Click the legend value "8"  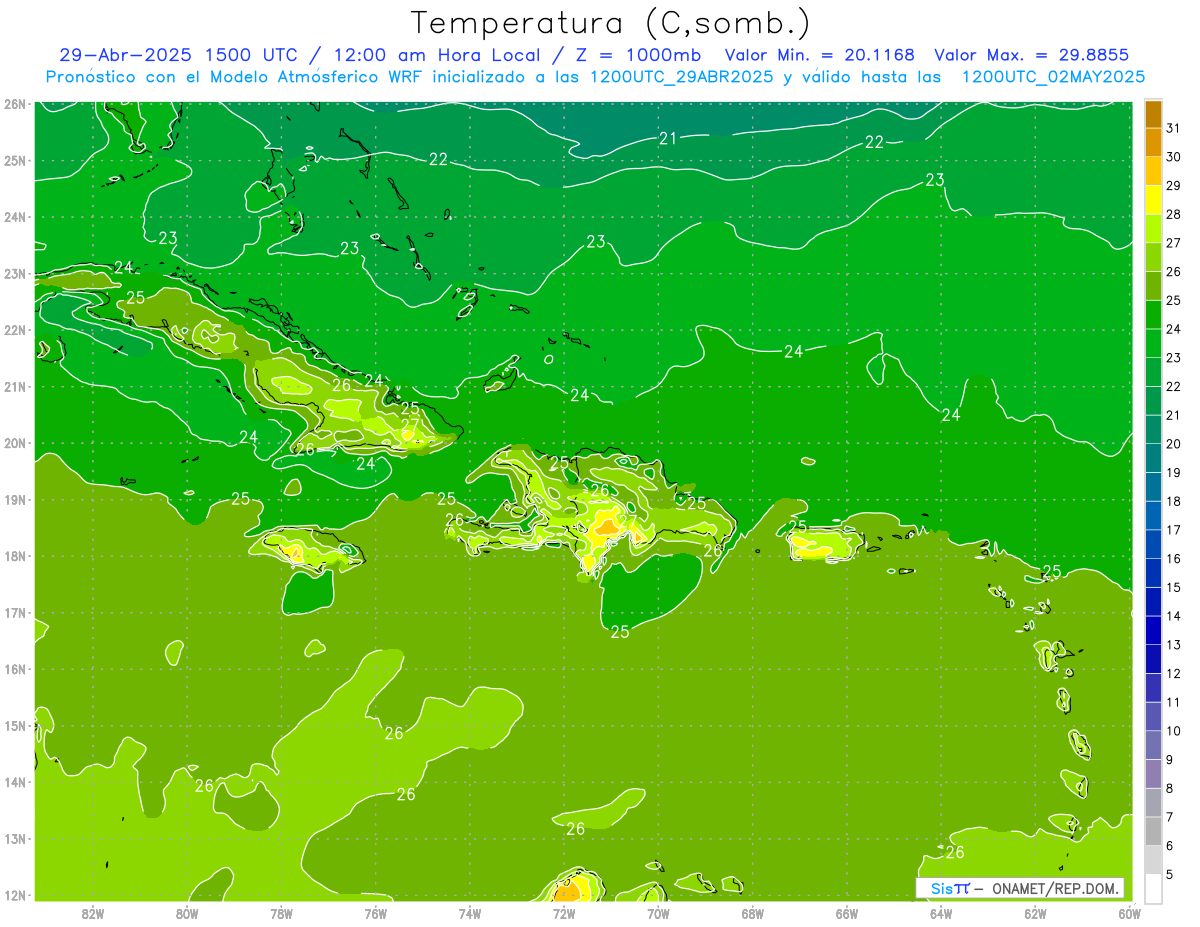click(1170, 788)
